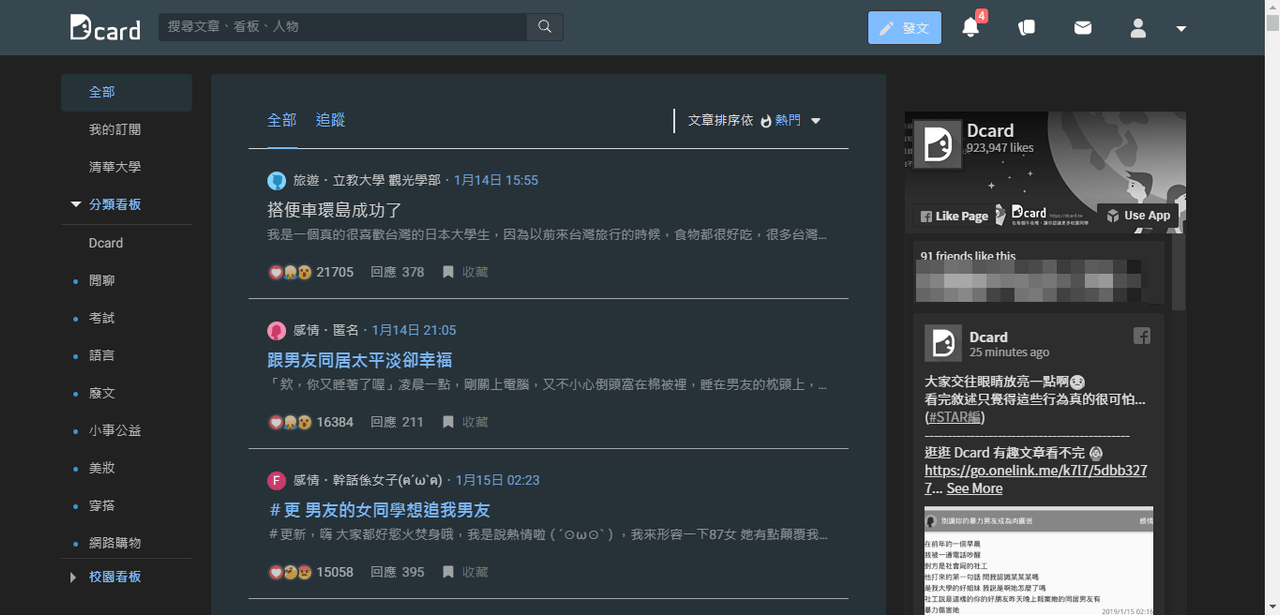This screenshot has height=615, width=1280.
Task: Bookmark the 搭便車環島成功了 post
Action: click(x=465, y=272)
